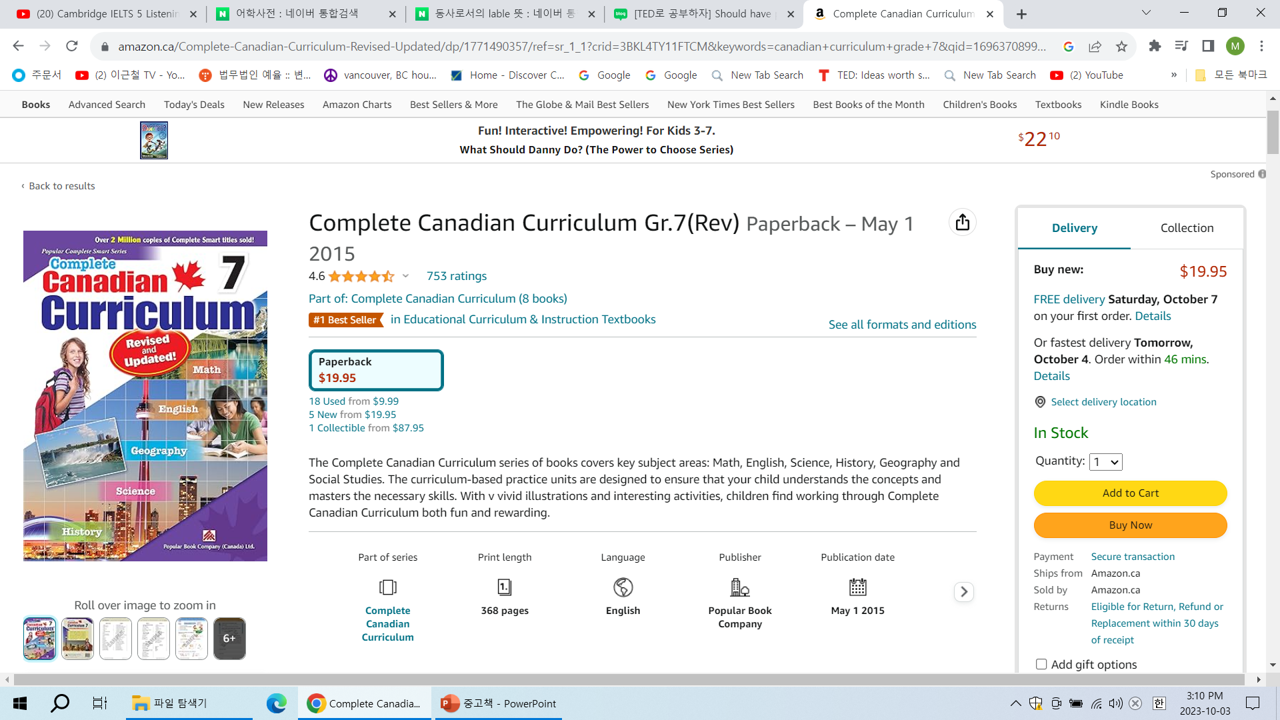This screenshot has width=1280, height=720.
Task: Reload the Amazon page
Action: (x=72, y=46)
